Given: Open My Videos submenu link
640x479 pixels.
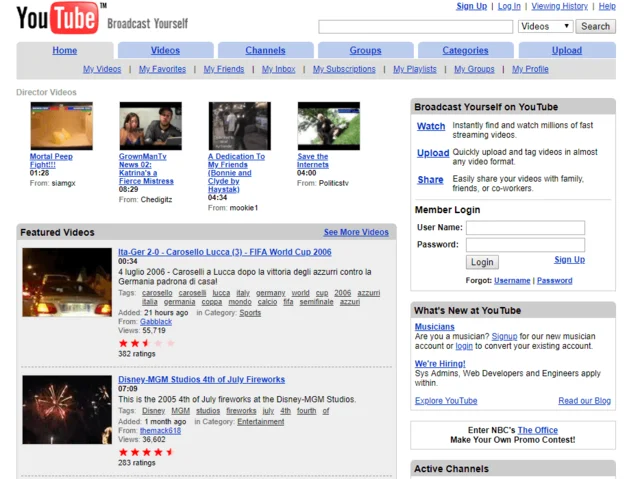Looking at the screenshot, I should (x=102, y=69).
